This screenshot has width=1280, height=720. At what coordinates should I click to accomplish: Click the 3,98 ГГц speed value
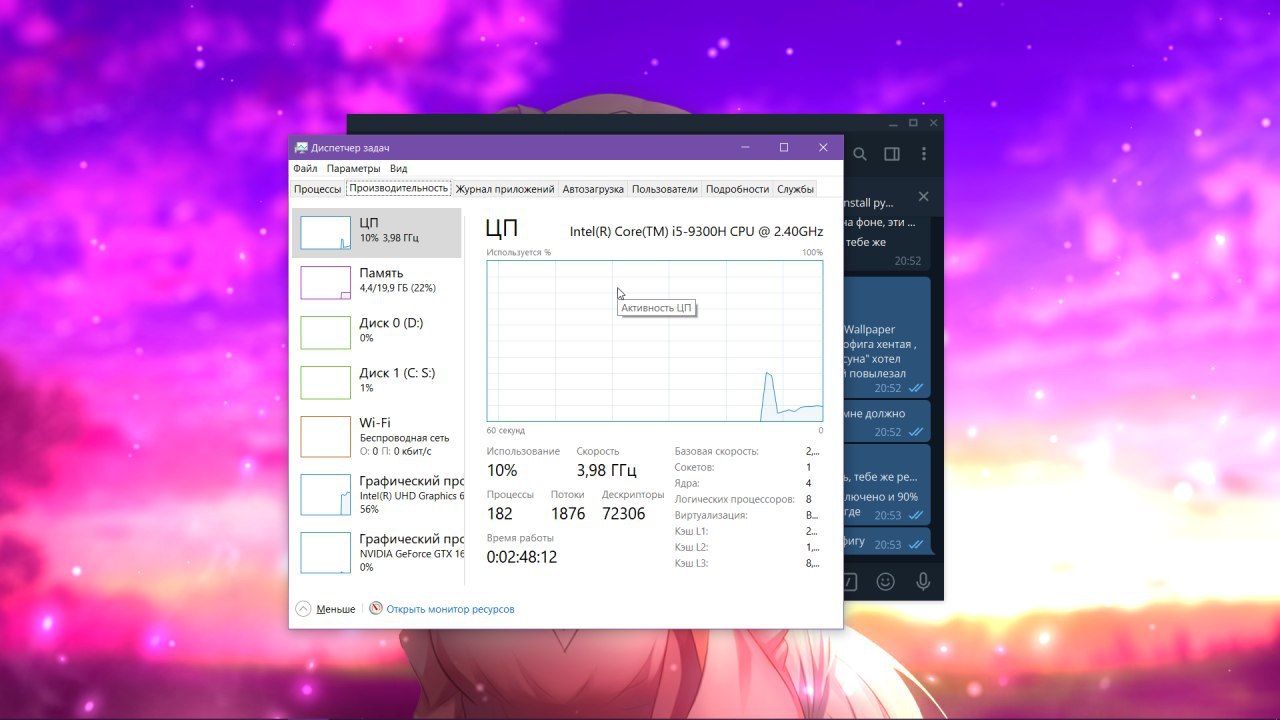pos(606,470)
